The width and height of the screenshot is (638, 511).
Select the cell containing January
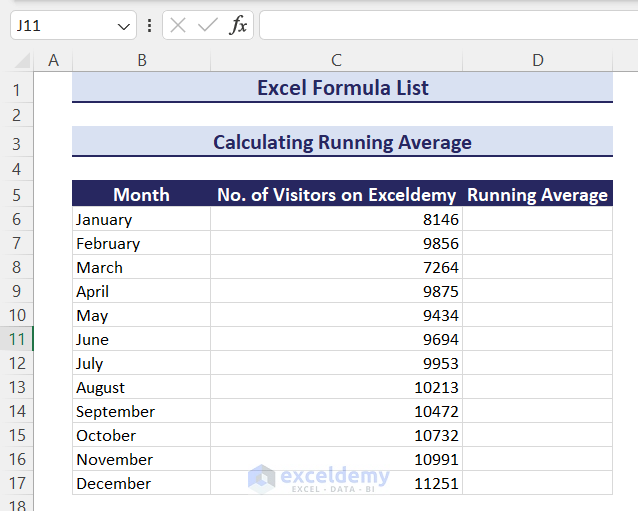coord(141,219)
